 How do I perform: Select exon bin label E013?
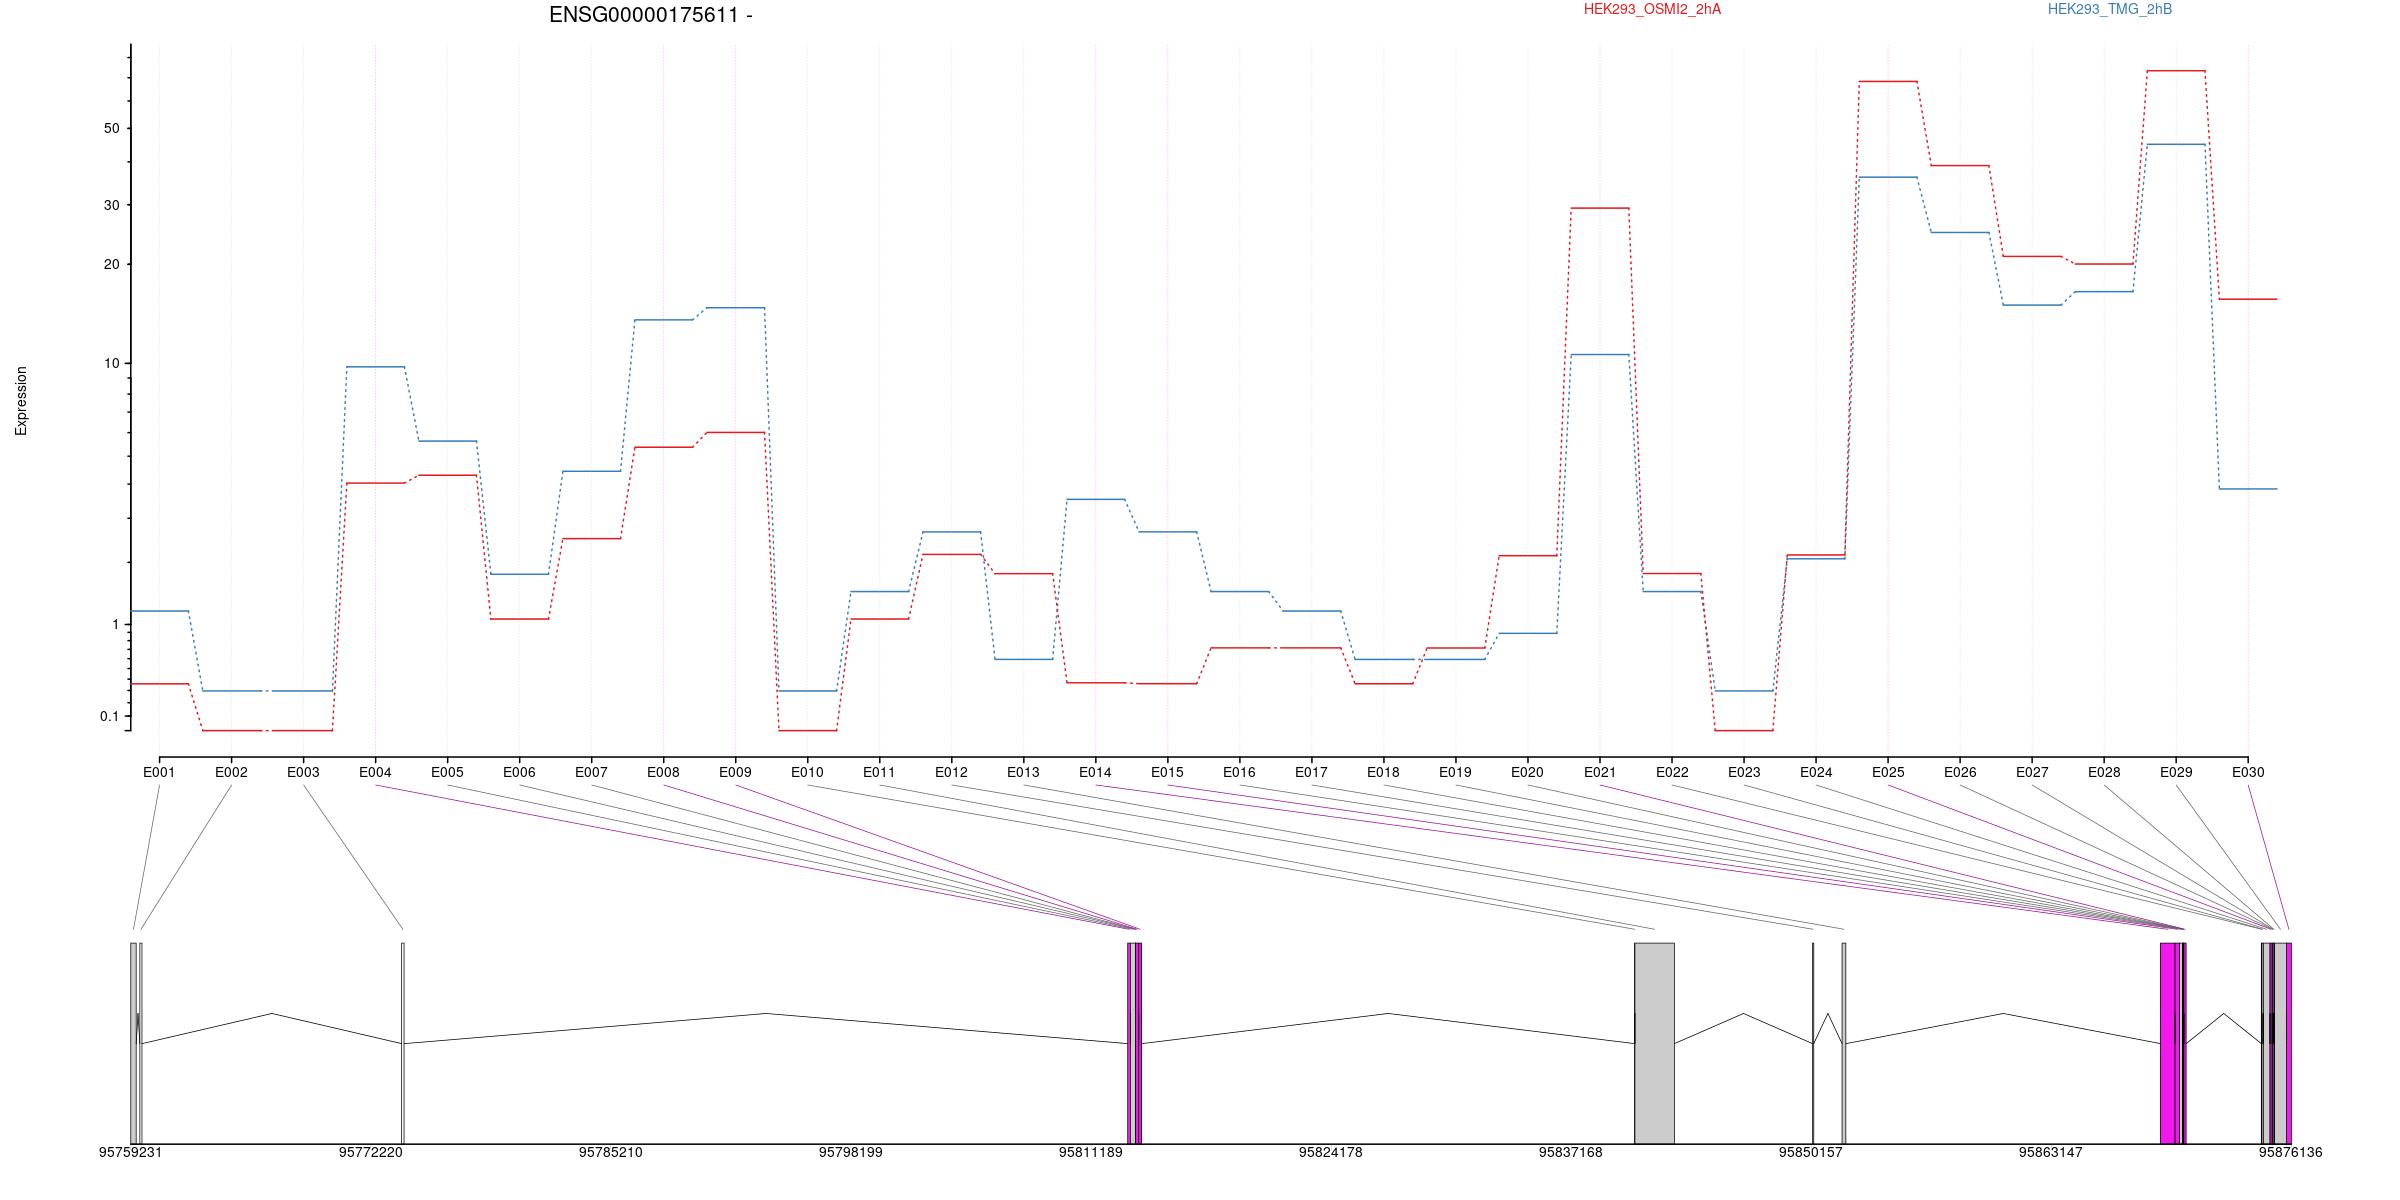tap(1023, 772)
